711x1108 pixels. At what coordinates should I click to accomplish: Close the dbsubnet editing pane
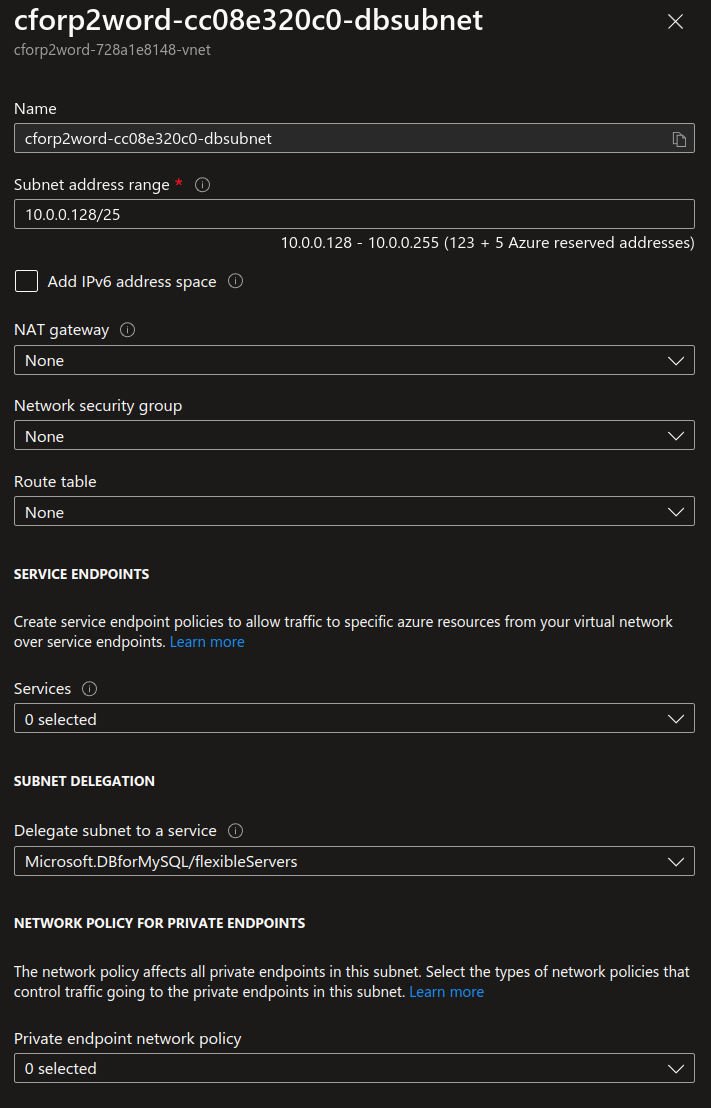tap(675, 21)
